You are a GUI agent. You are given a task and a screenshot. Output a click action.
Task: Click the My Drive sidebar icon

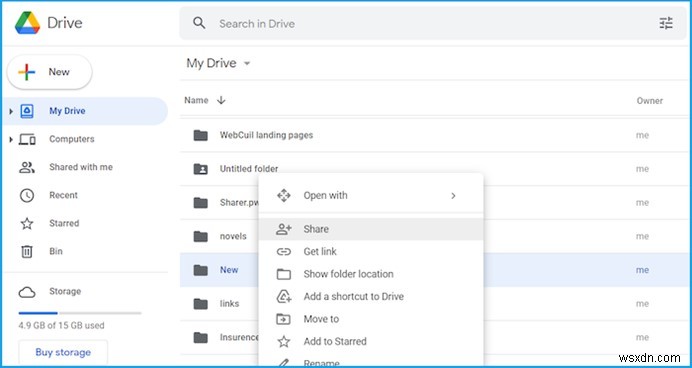click(27, 111)
